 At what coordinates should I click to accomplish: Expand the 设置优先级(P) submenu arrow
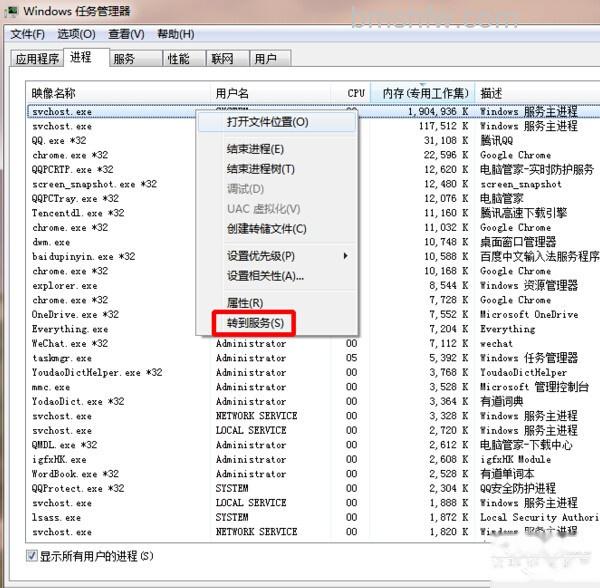pos(346,256)
